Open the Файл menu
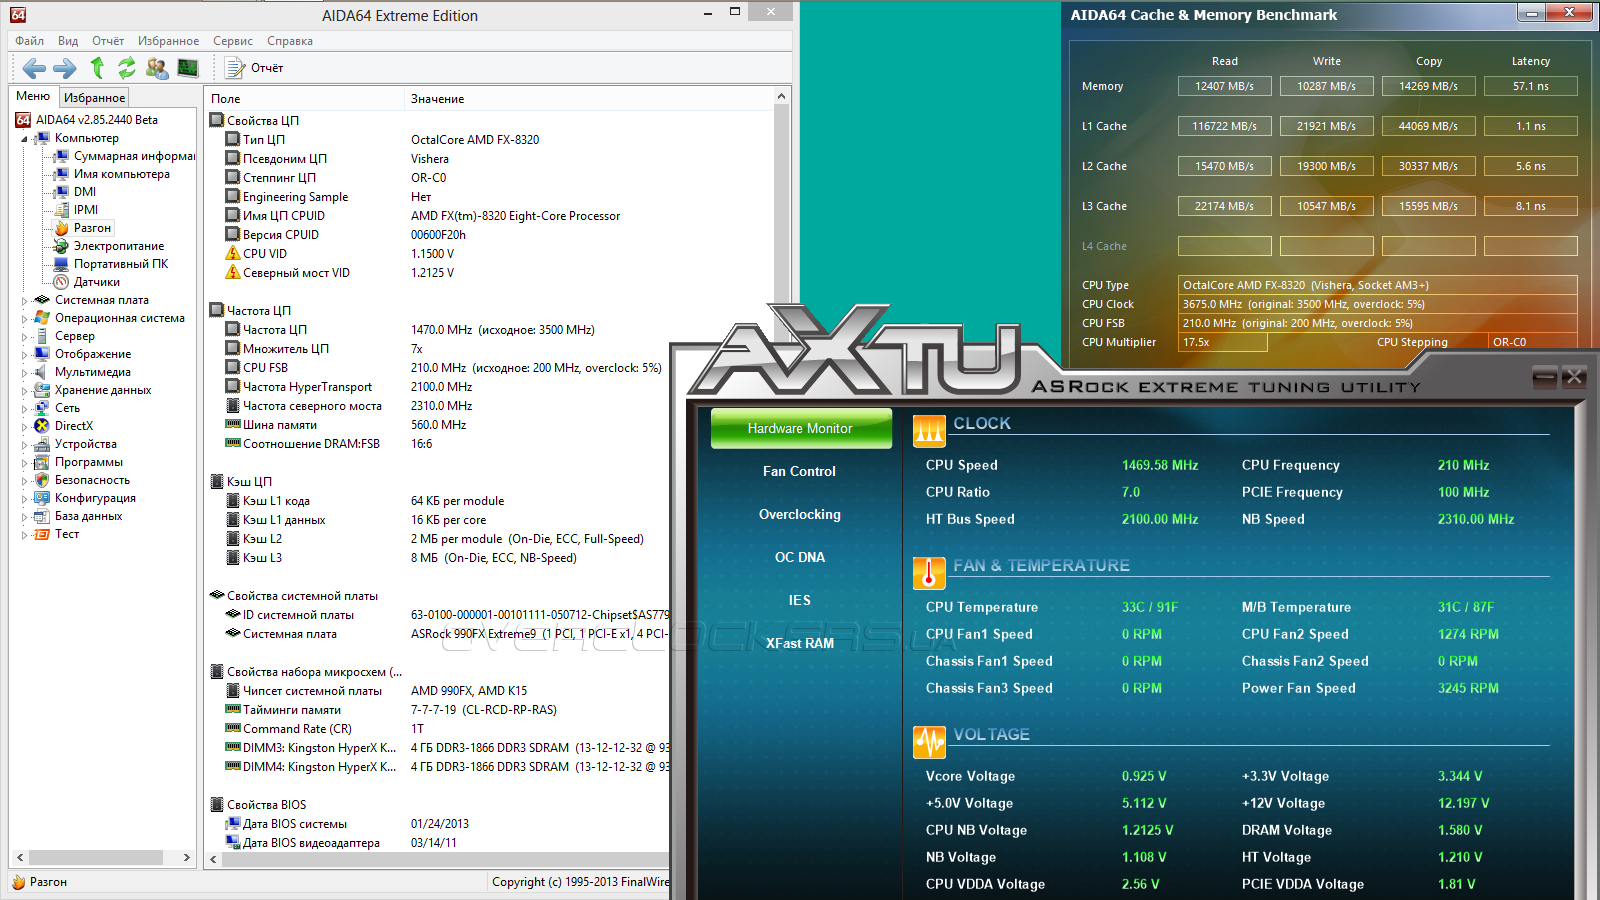Screen dimensions: 1600x900 29,41
